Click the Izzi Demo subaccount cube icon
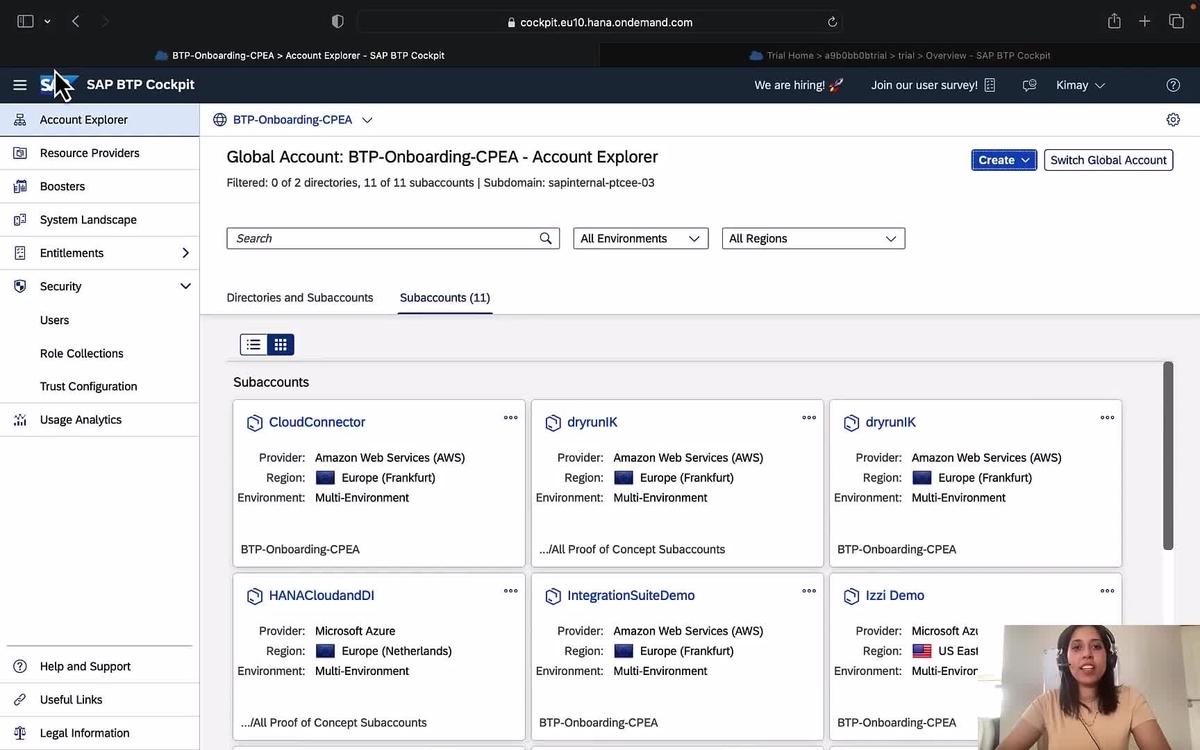This screenshot has width=1200, height=750. tap(851, 596)
